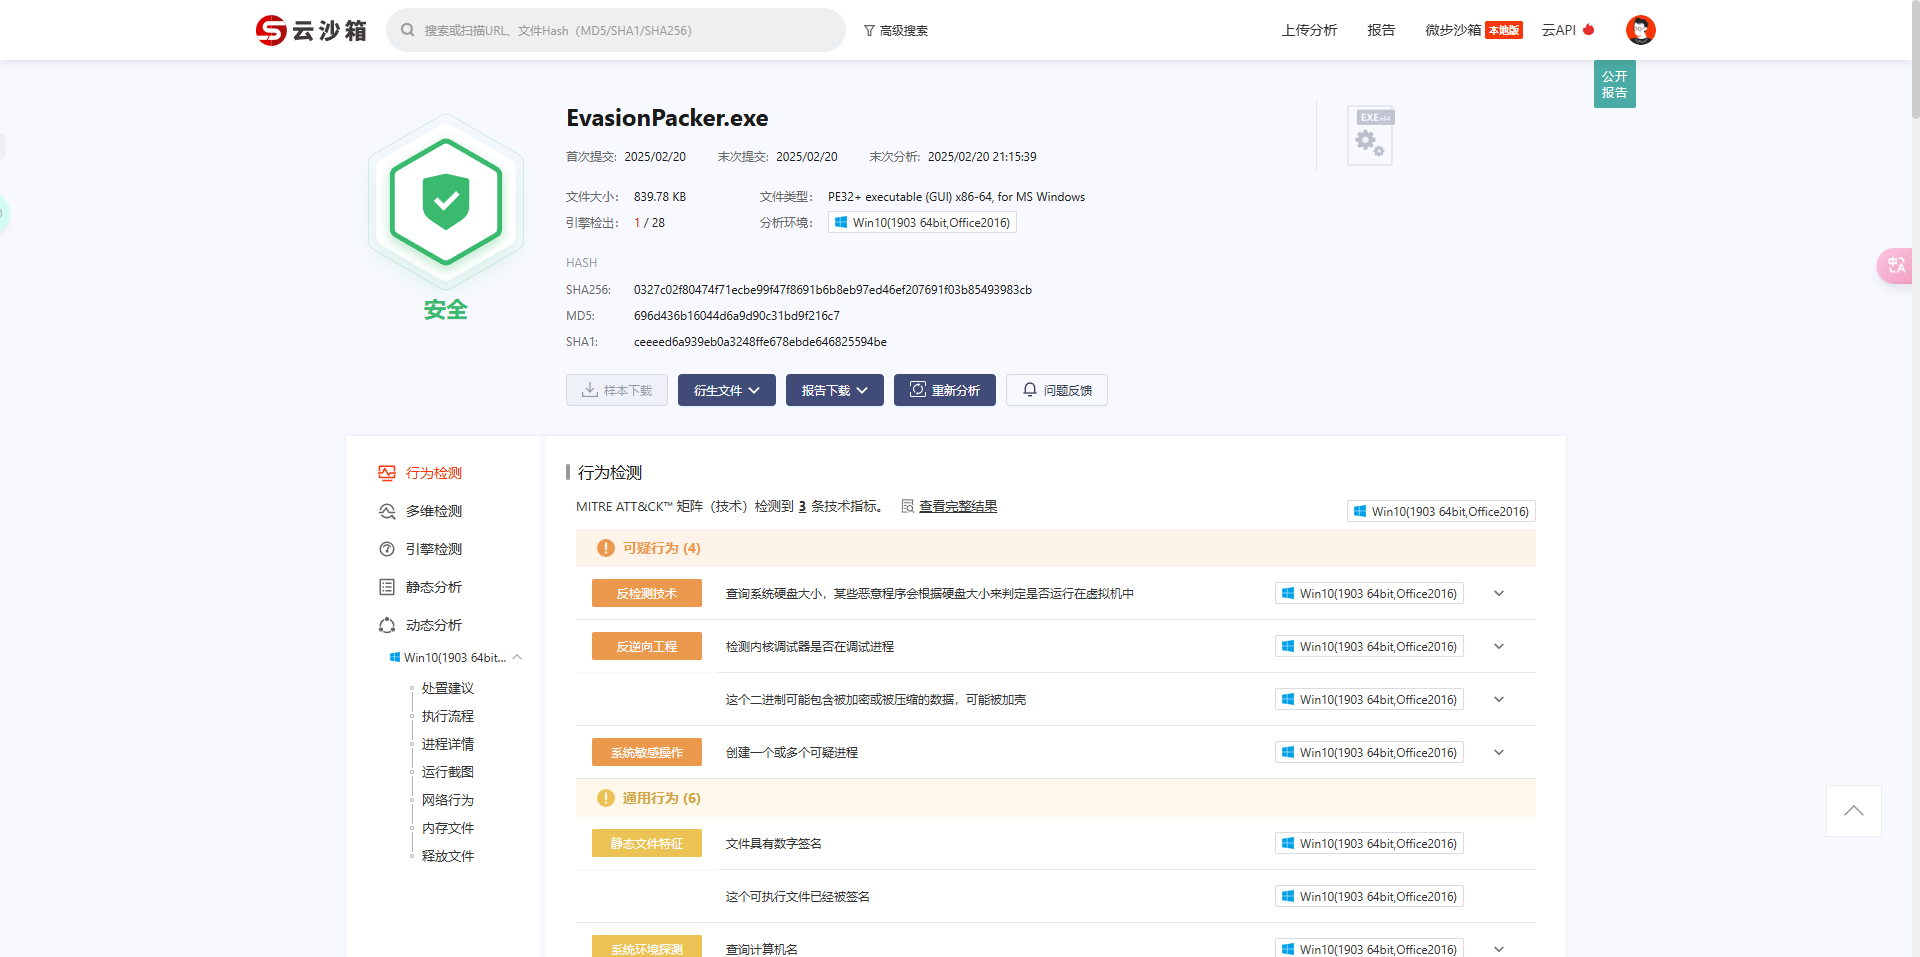This screenshot has height=957, width=1920.
Task: Click the 样本下载 button
Action: [617, 390]
